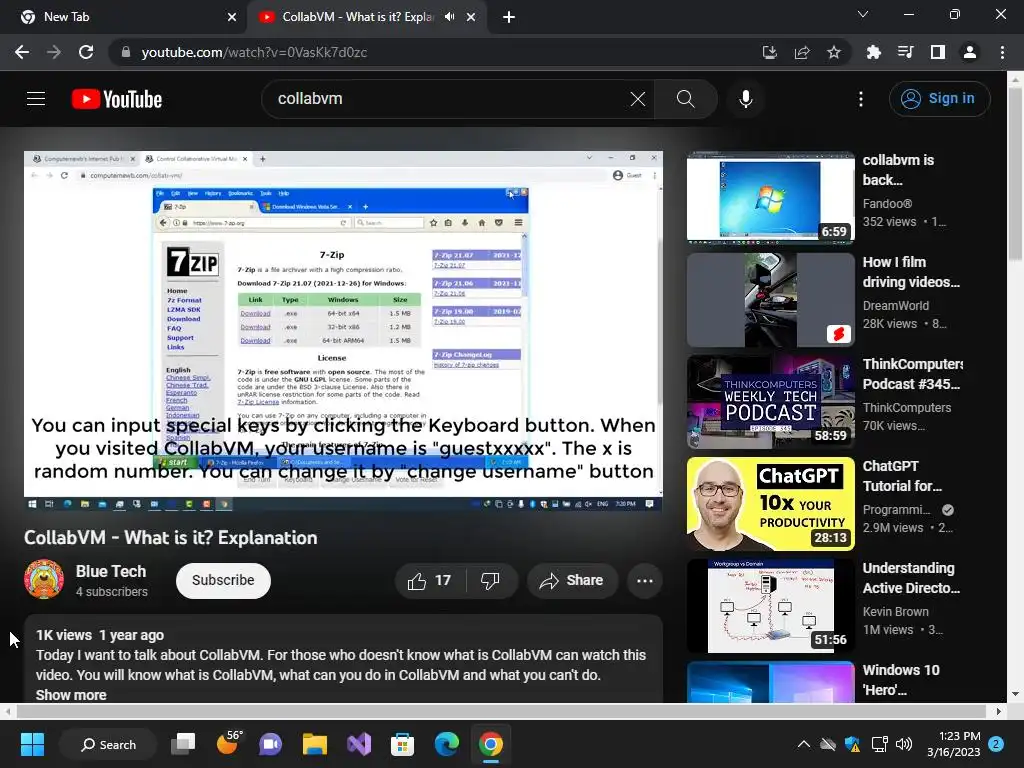The image size is (1024, 768).
Task: Open the tab search chevron
Action: click(863, 14)
